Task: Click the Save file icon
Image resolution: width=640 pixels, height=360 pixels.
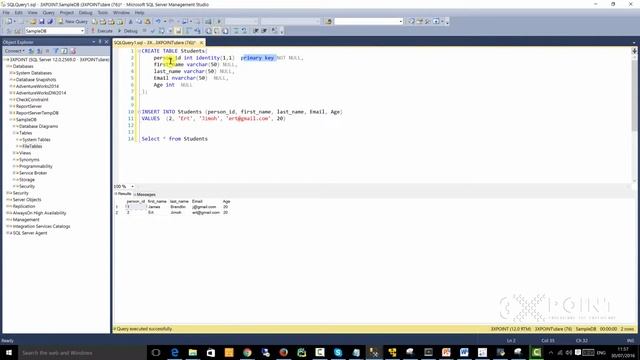Action: (x=41, y=21)
